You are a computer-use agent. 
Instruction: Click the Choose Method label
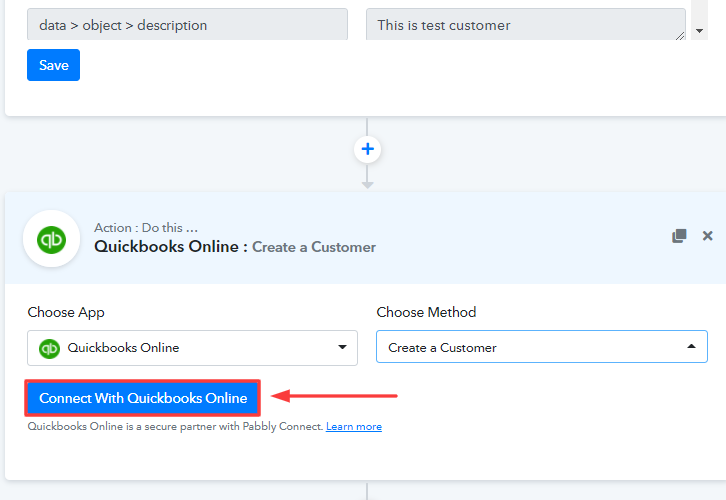[426, 312]
